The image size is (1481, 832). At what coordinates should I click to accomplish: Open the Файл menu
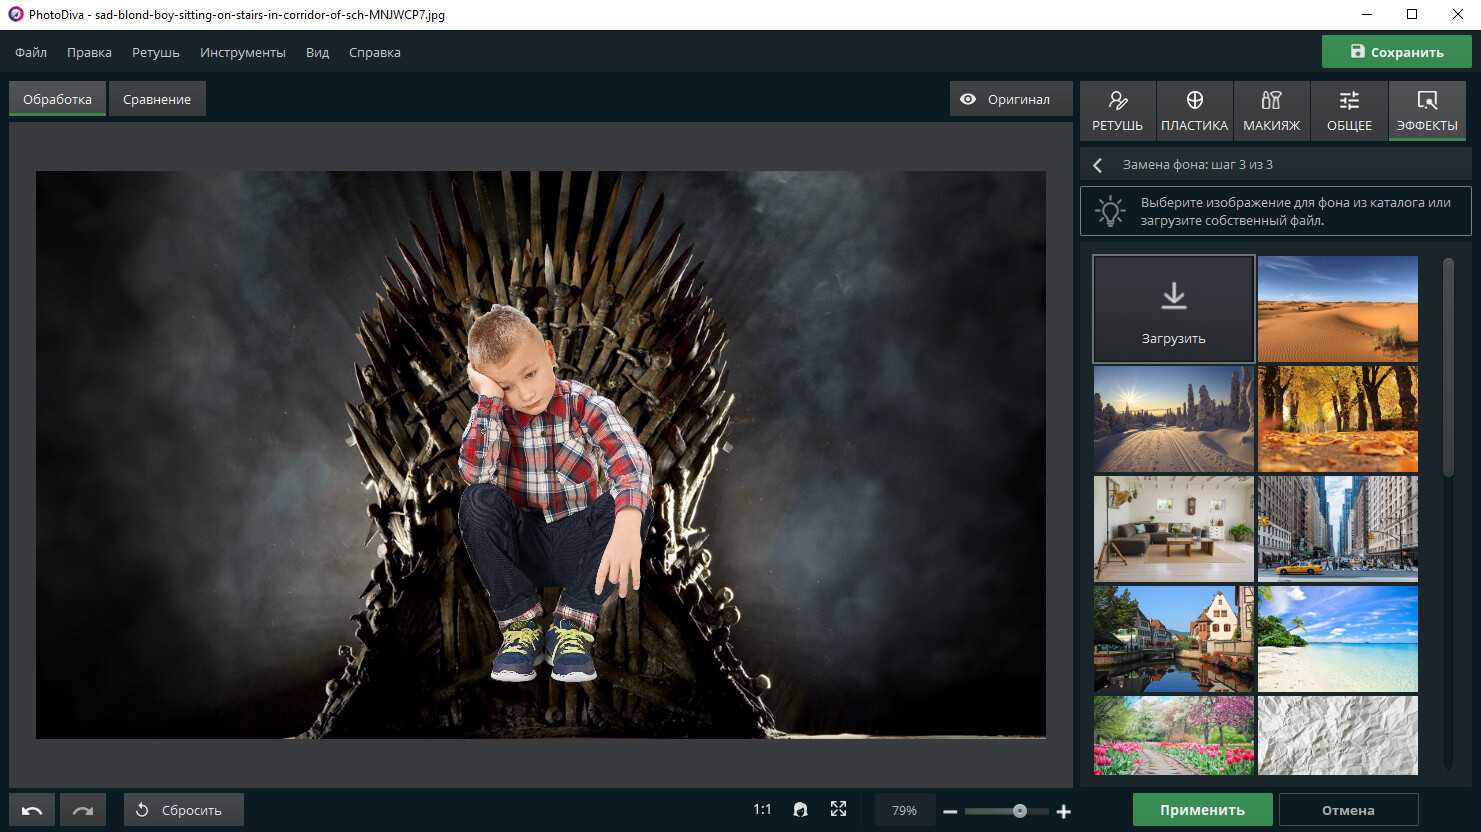(31, 52)
